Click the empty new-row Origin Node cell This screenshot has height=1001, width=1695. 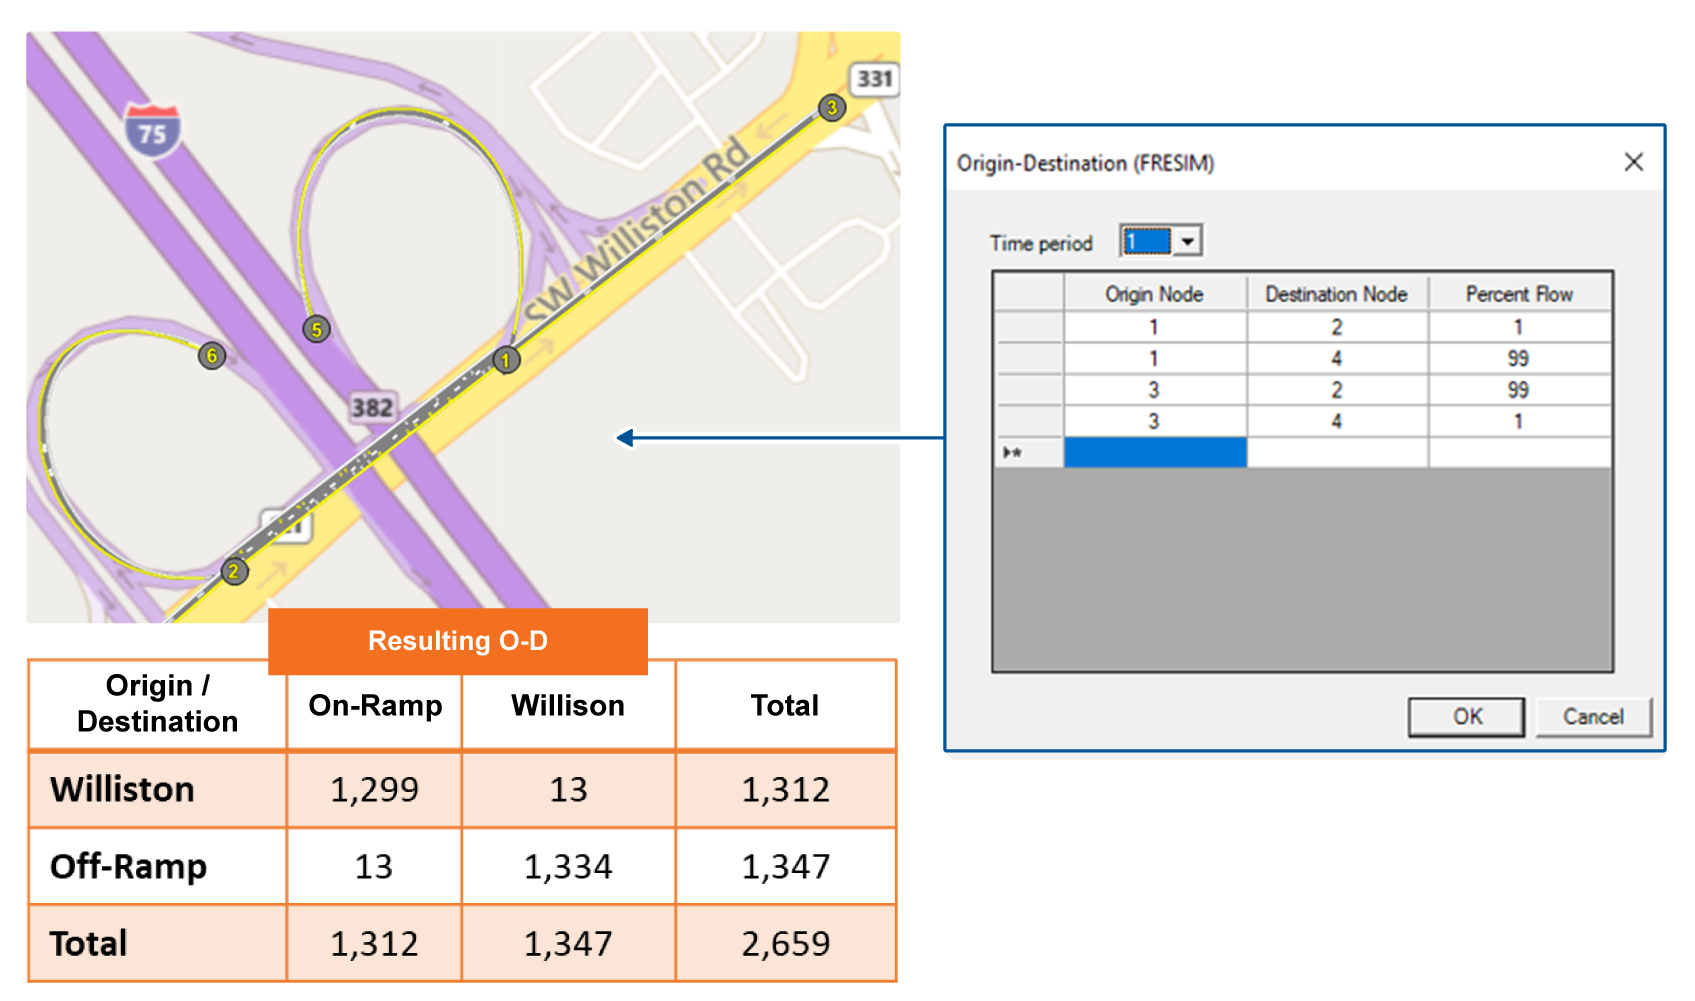pos(1155,453)
